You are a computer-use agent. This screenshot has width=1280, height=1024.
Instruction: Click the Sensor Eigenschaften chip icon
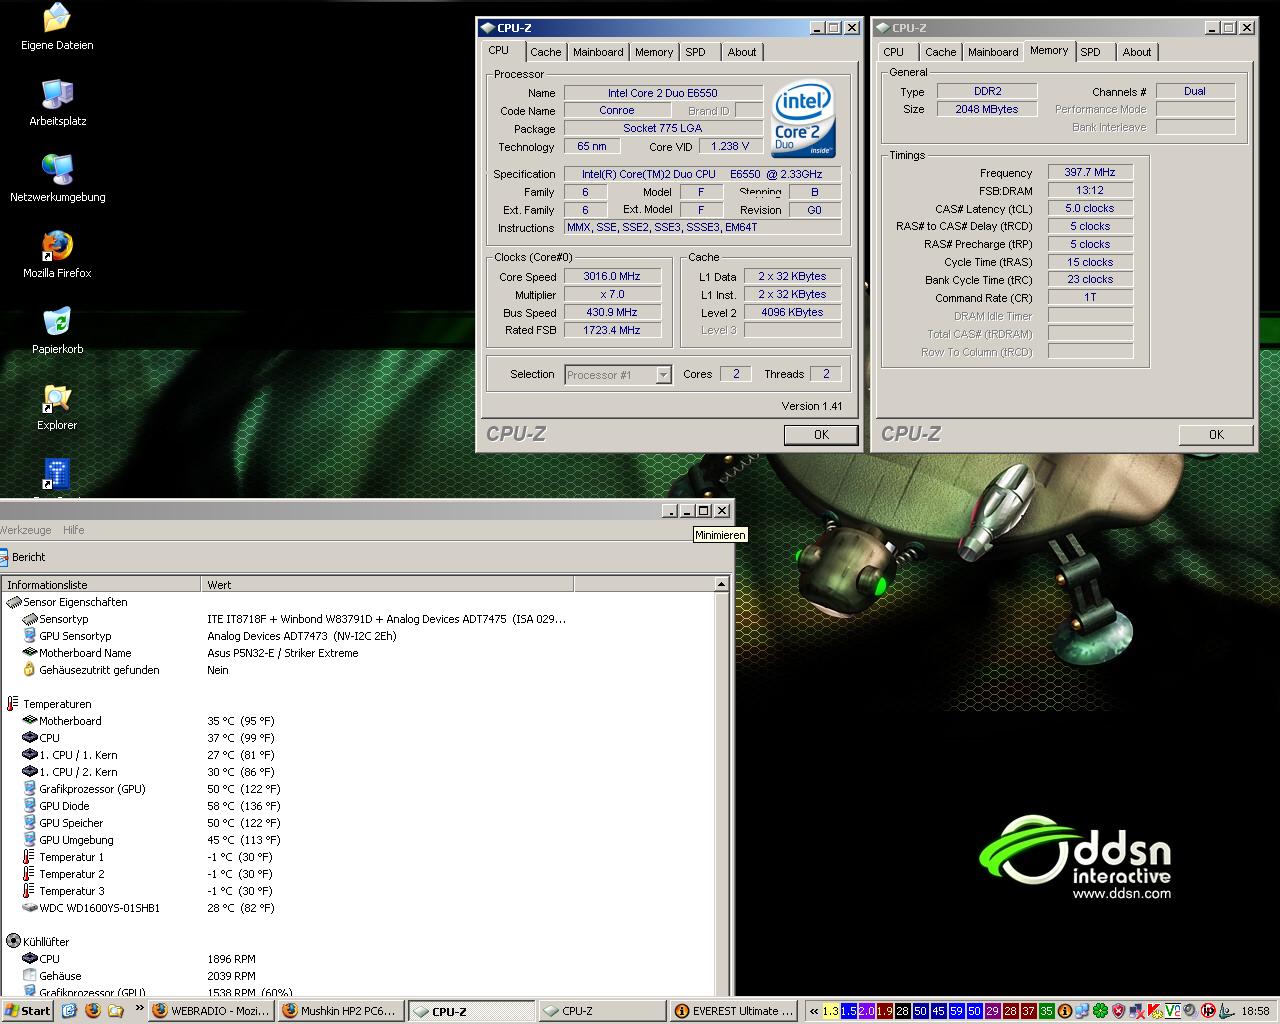pyautogui.click(x=14, y=602)
